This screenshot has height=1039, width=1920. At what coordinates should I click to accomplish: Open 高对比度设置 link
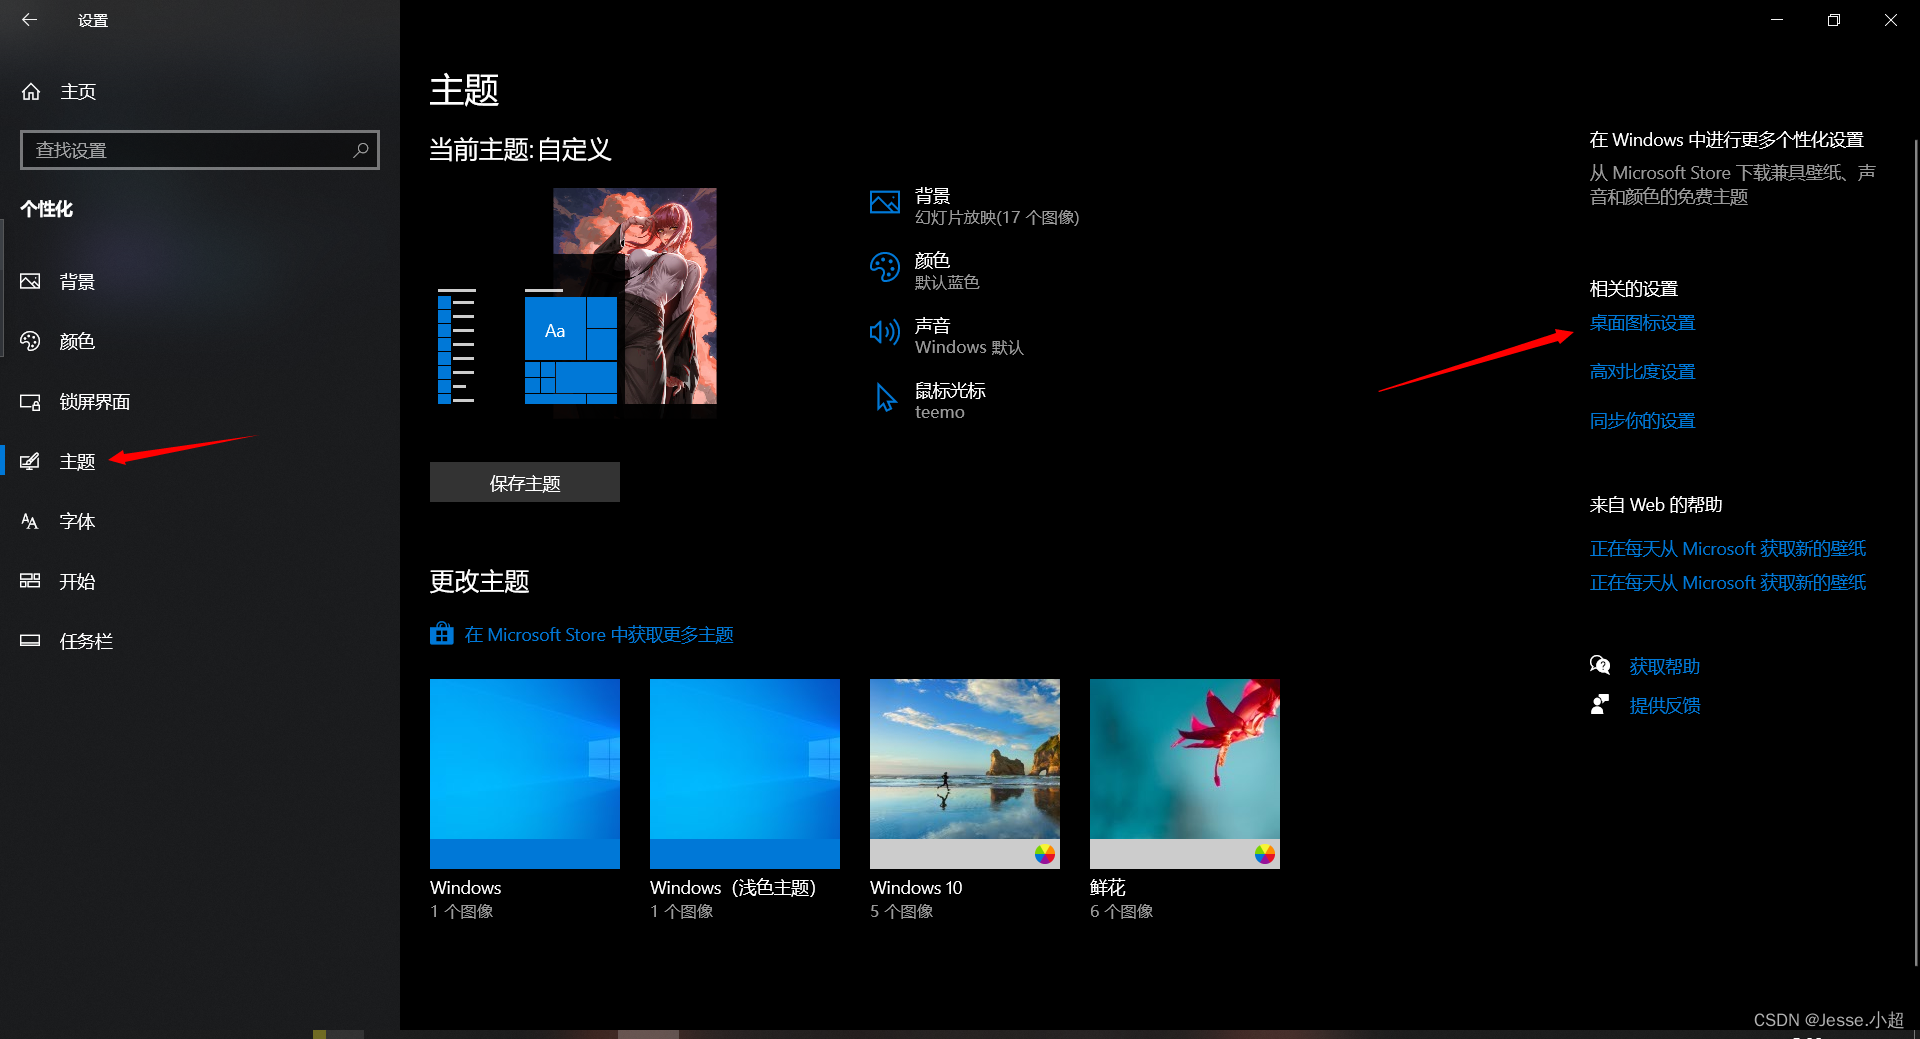(1642, 372)
